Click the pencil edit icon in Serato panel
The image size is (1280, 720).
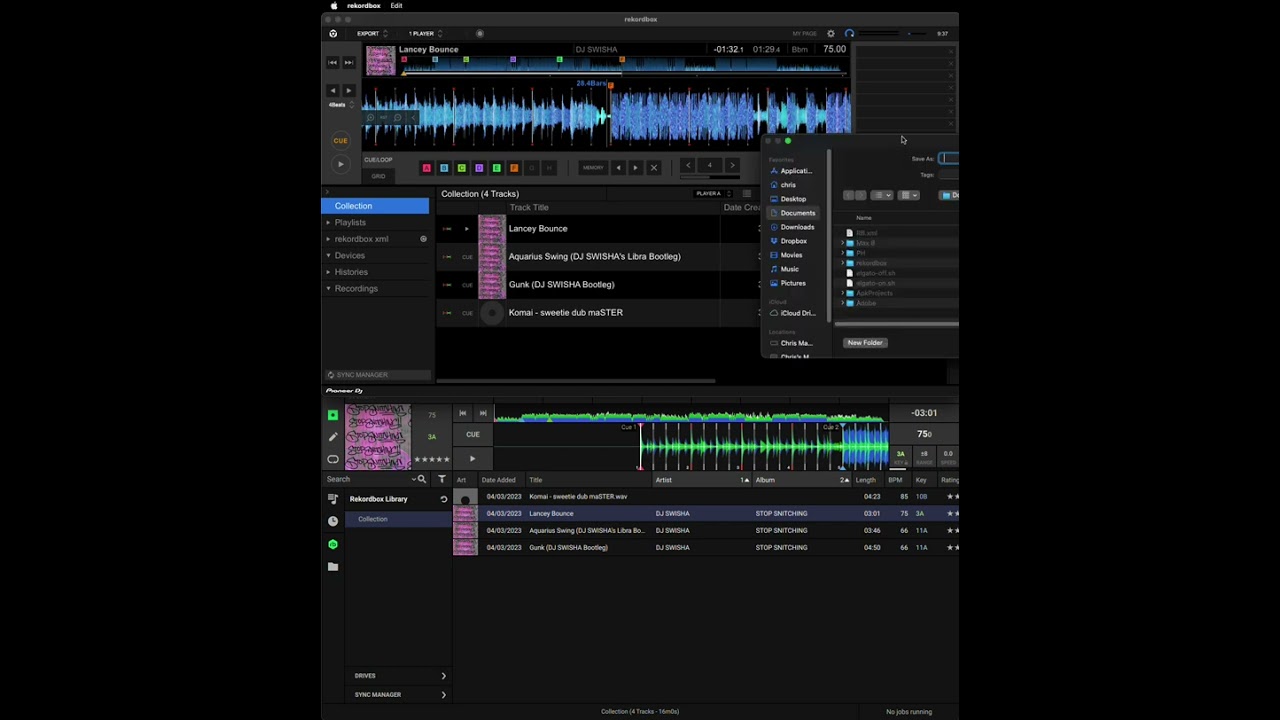click(333, 437)
